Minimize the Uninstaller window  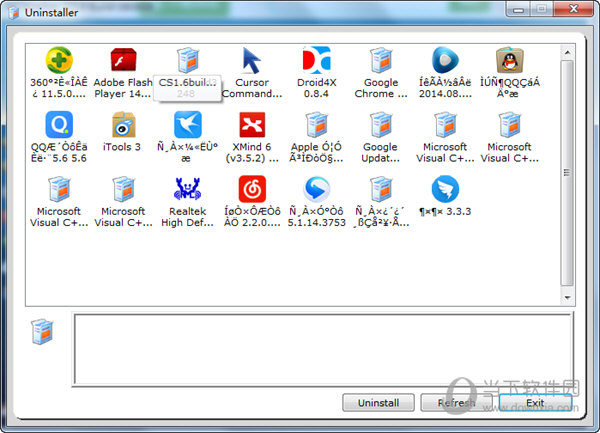pyautogui.click(x=518, y=9)
